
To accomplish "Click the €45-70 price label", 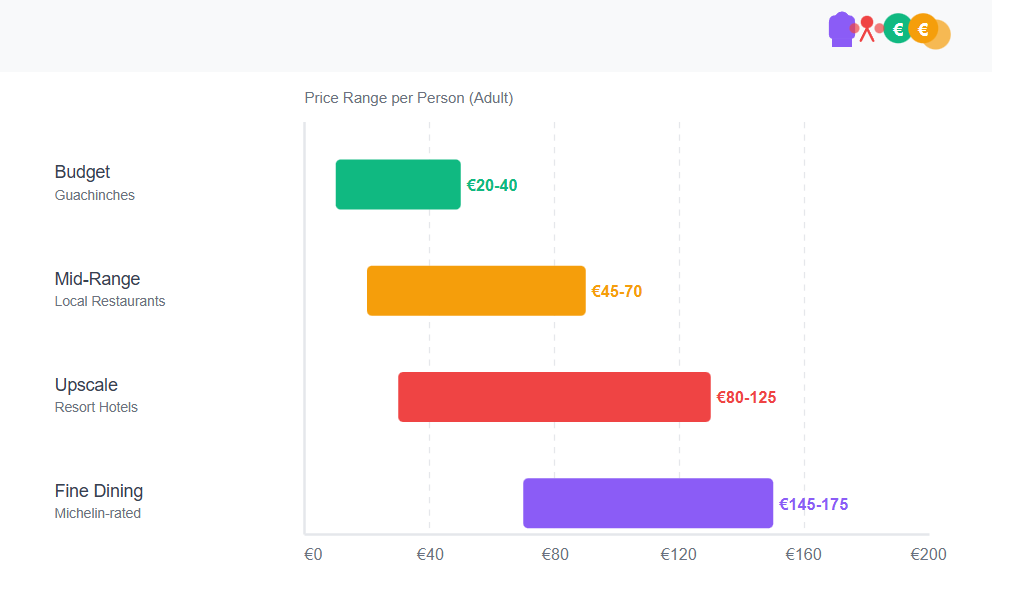I will click(x=617, y=292).
